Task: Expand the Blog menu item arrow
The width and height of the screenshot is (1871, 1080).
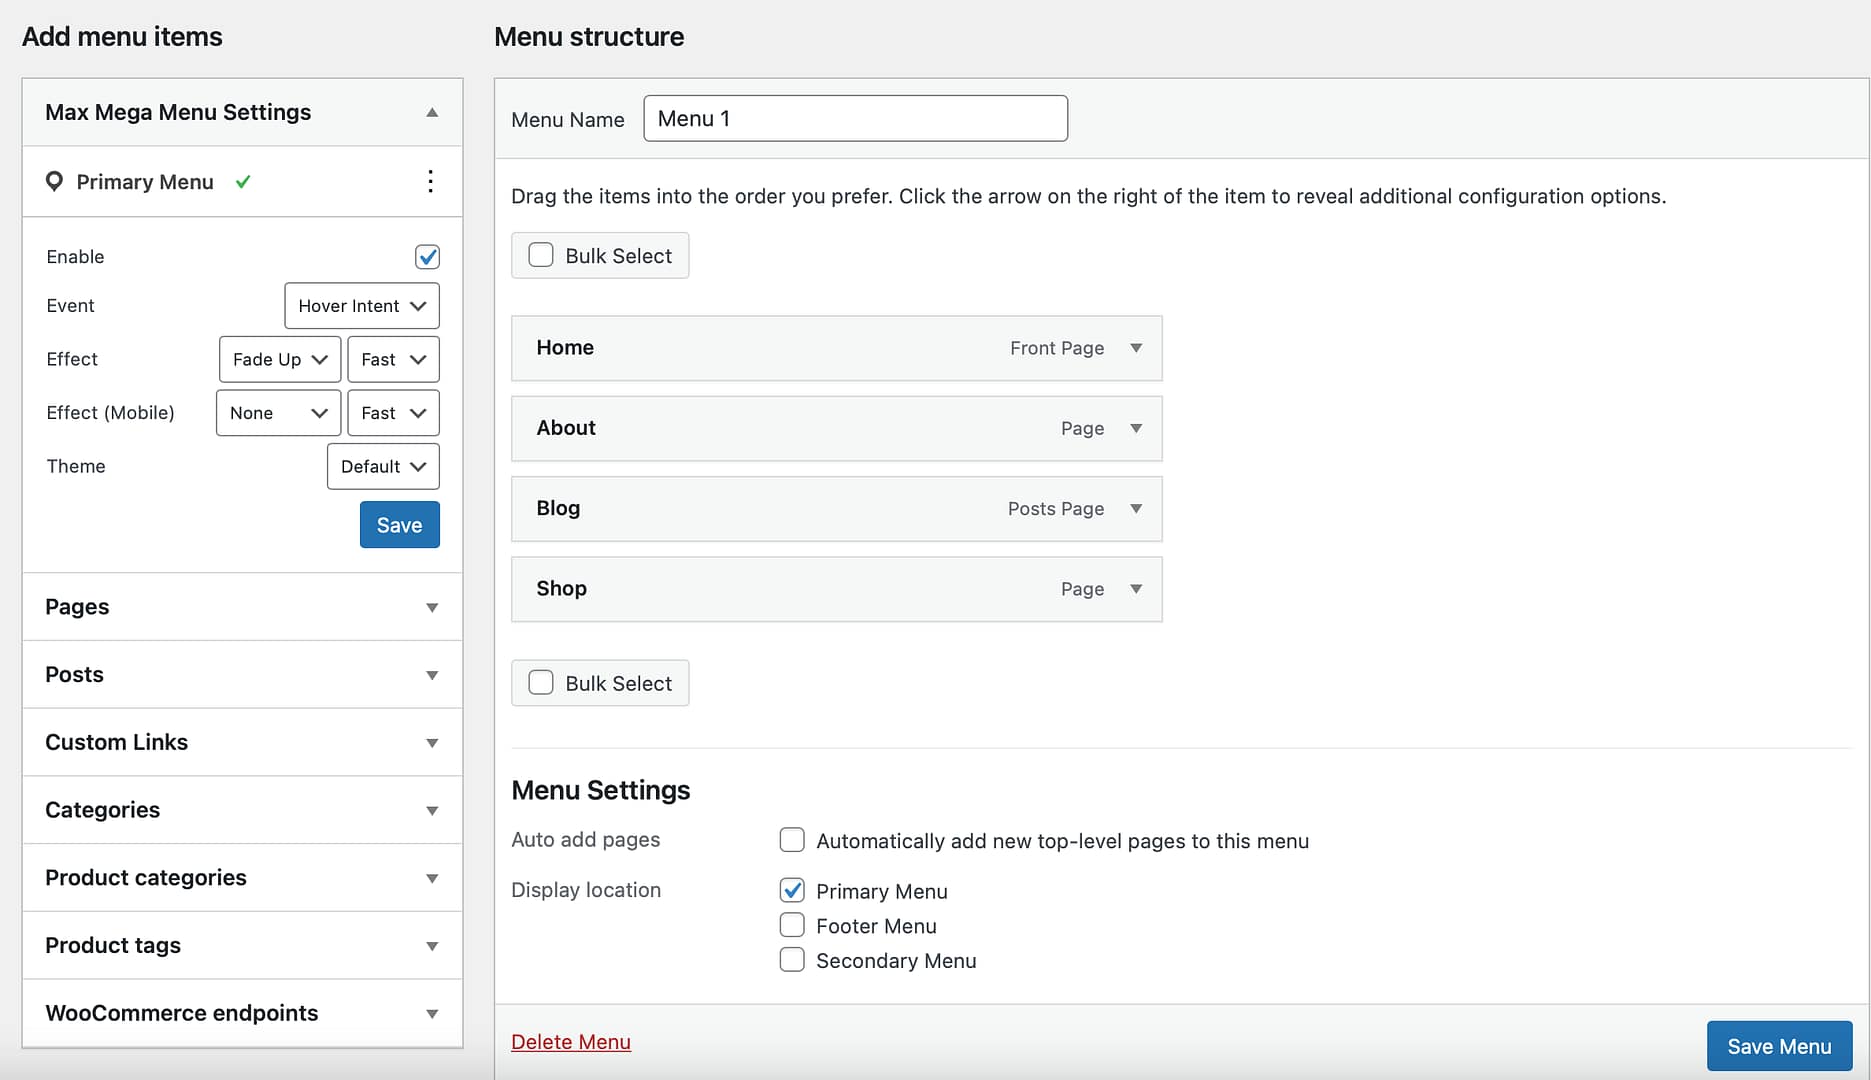Action: (1136, 508)
